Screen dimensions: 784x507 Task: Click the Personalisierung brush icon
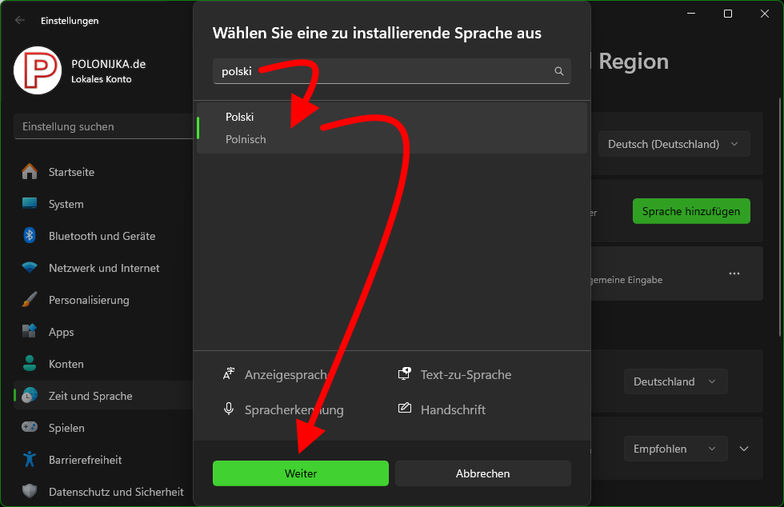(x=29, y=300)
